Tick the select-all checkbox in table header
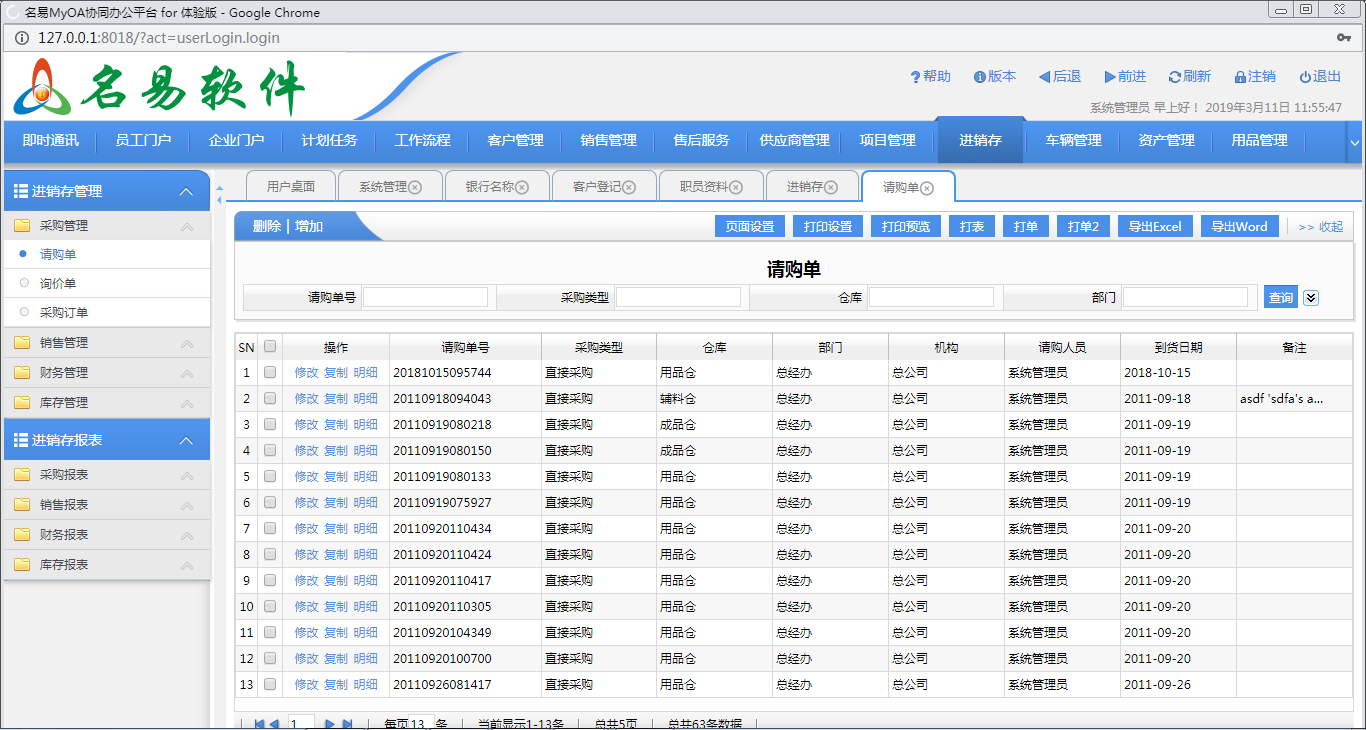Viewport: 1366px width, 730px height. point(270,347)
